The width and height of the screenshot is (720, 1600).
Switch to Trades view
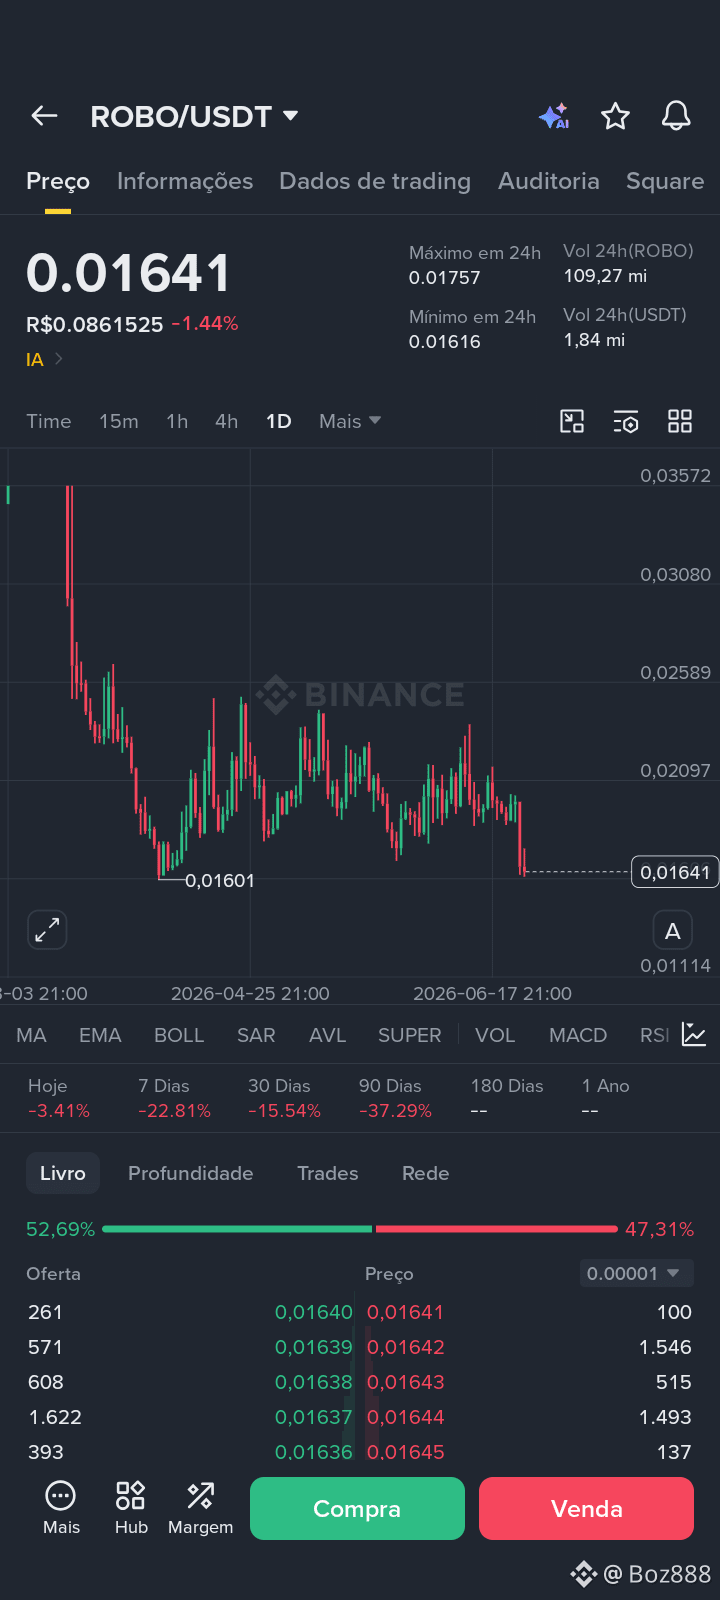[327, 1173]
